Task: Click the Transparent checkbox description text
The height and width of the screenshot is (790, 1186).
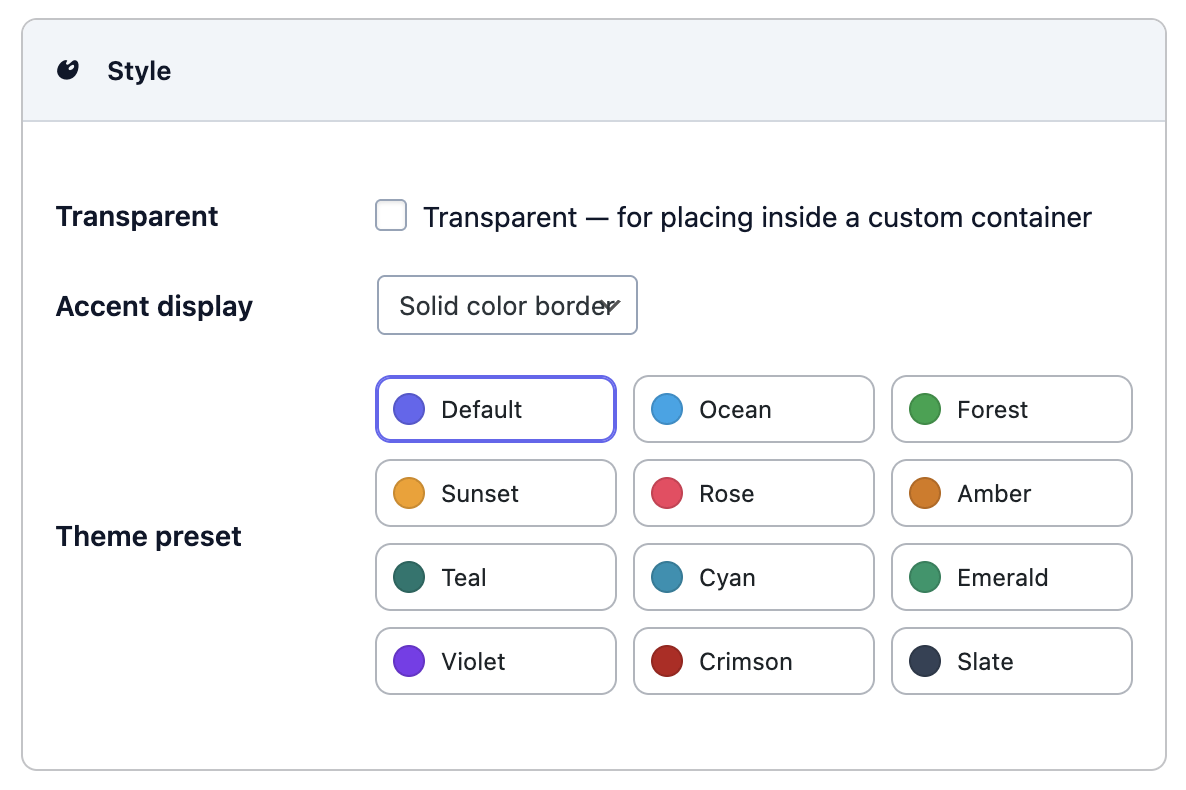Action: 757,217
